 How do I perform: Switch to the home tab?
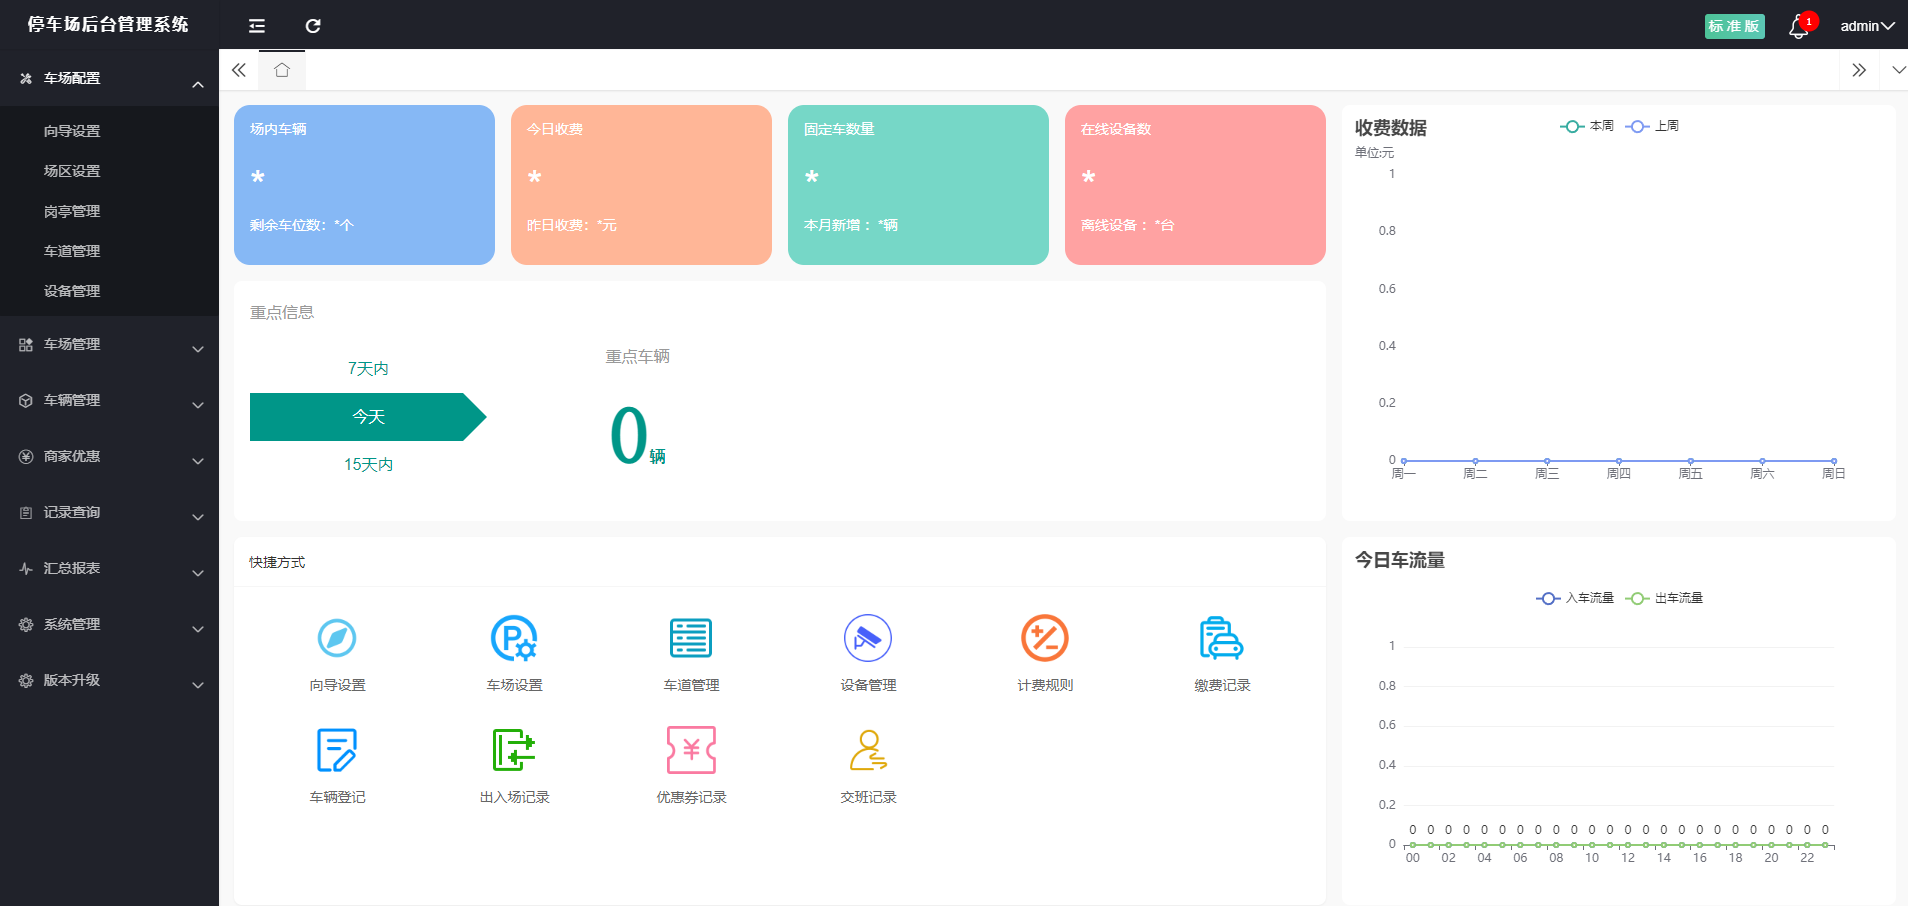point(282,70)
